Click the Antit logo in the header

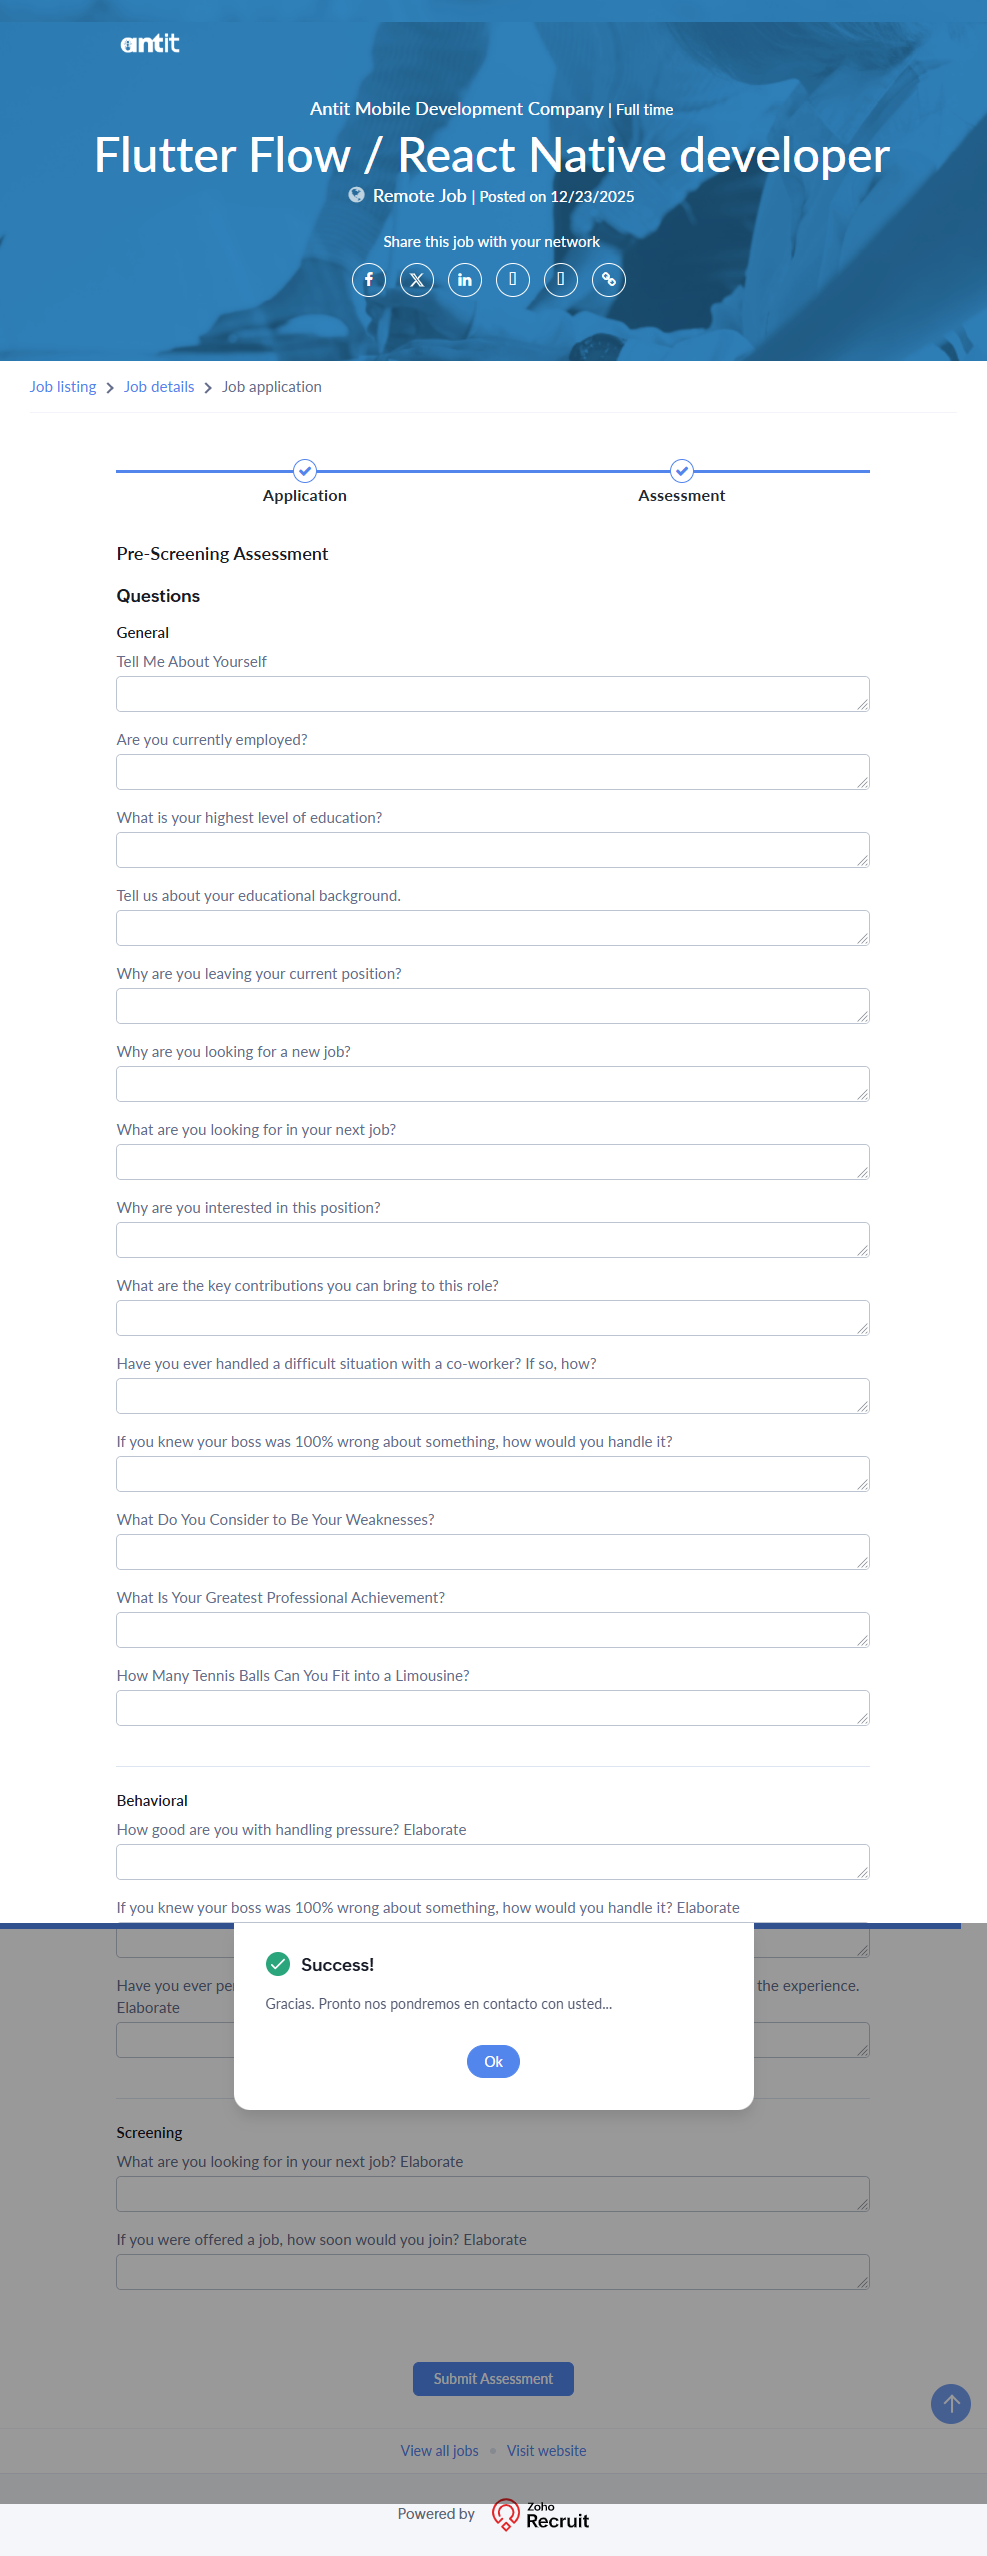pos(150,44)
